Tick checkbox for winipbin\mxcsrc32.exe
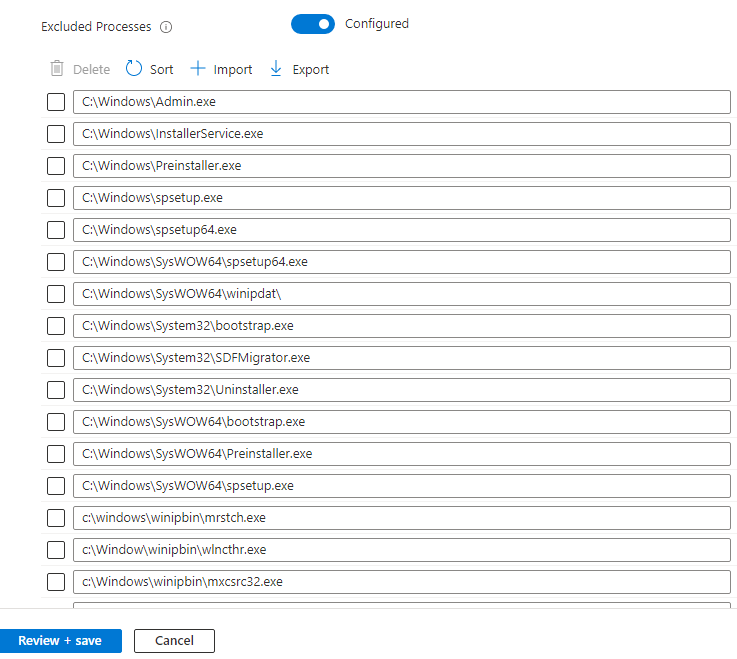Screen dimensions: 737x659 point(56,581)
